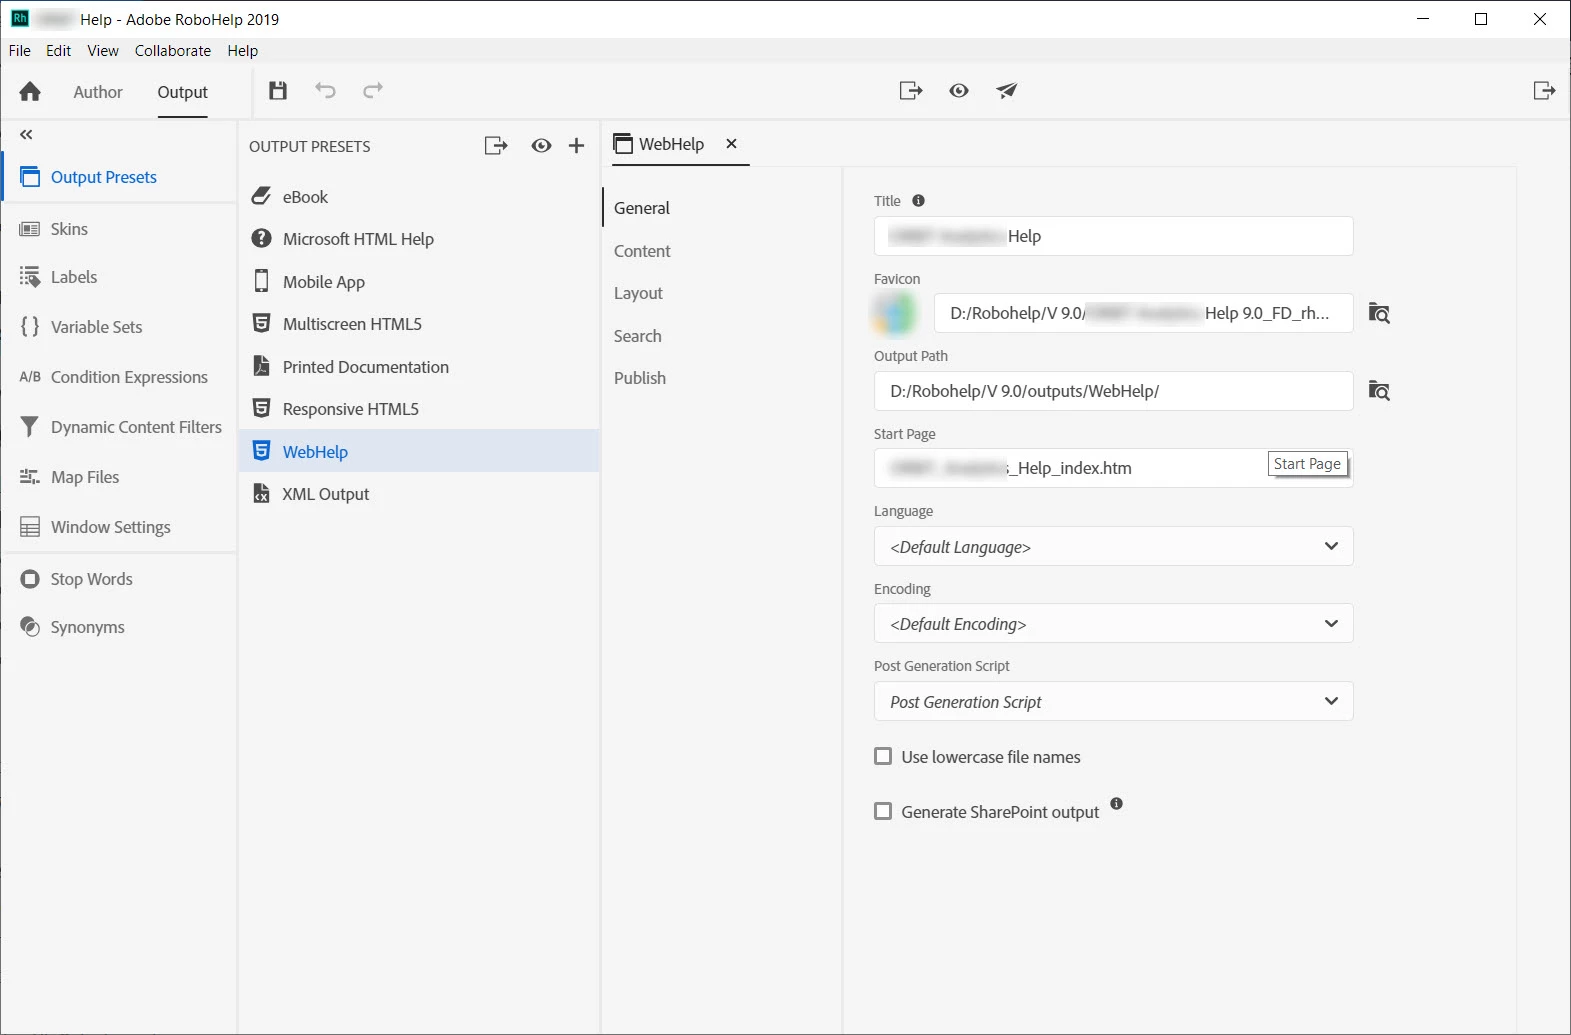Generate preset icon in Output Presets header
Viewport: 1571px width, 1035px height.
point(496,146)
